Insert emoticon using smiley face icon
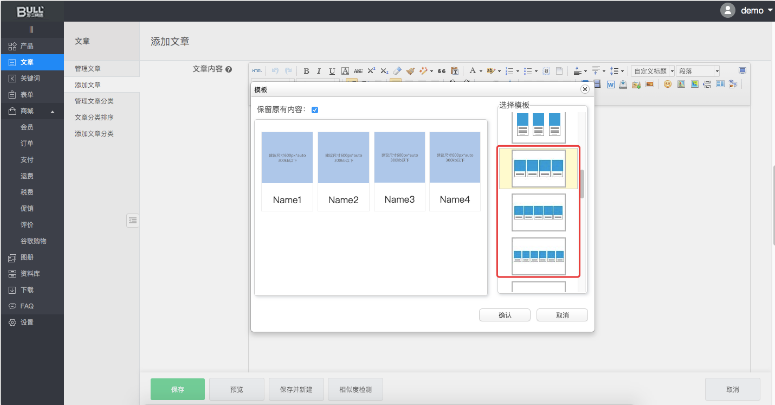Image resolution: width=775 pixels, height=405 pixels. pyautogui.click(x=667, y=84)
